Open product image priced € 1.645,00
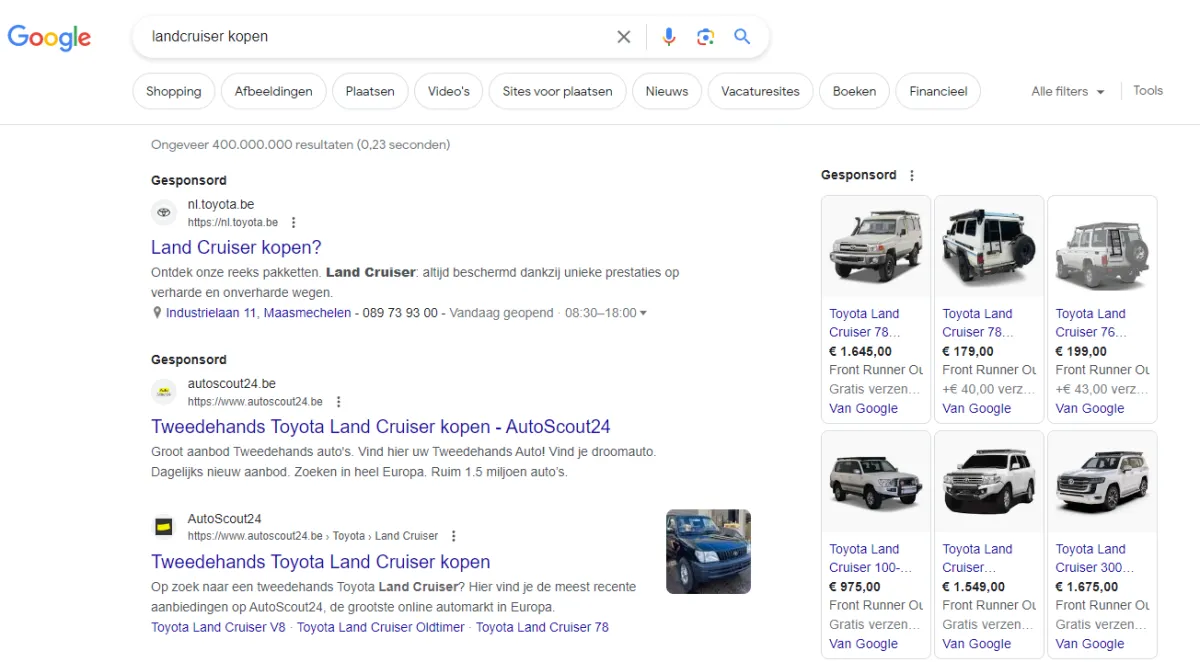 pyautogui.click(x=876, y=247)
